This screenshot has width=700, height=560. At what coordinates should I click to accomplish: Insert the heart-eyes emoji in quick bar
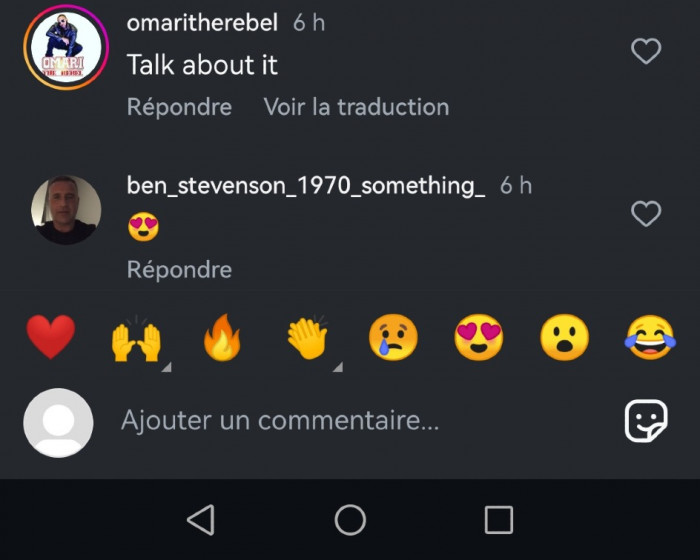(x=478, y=338)
